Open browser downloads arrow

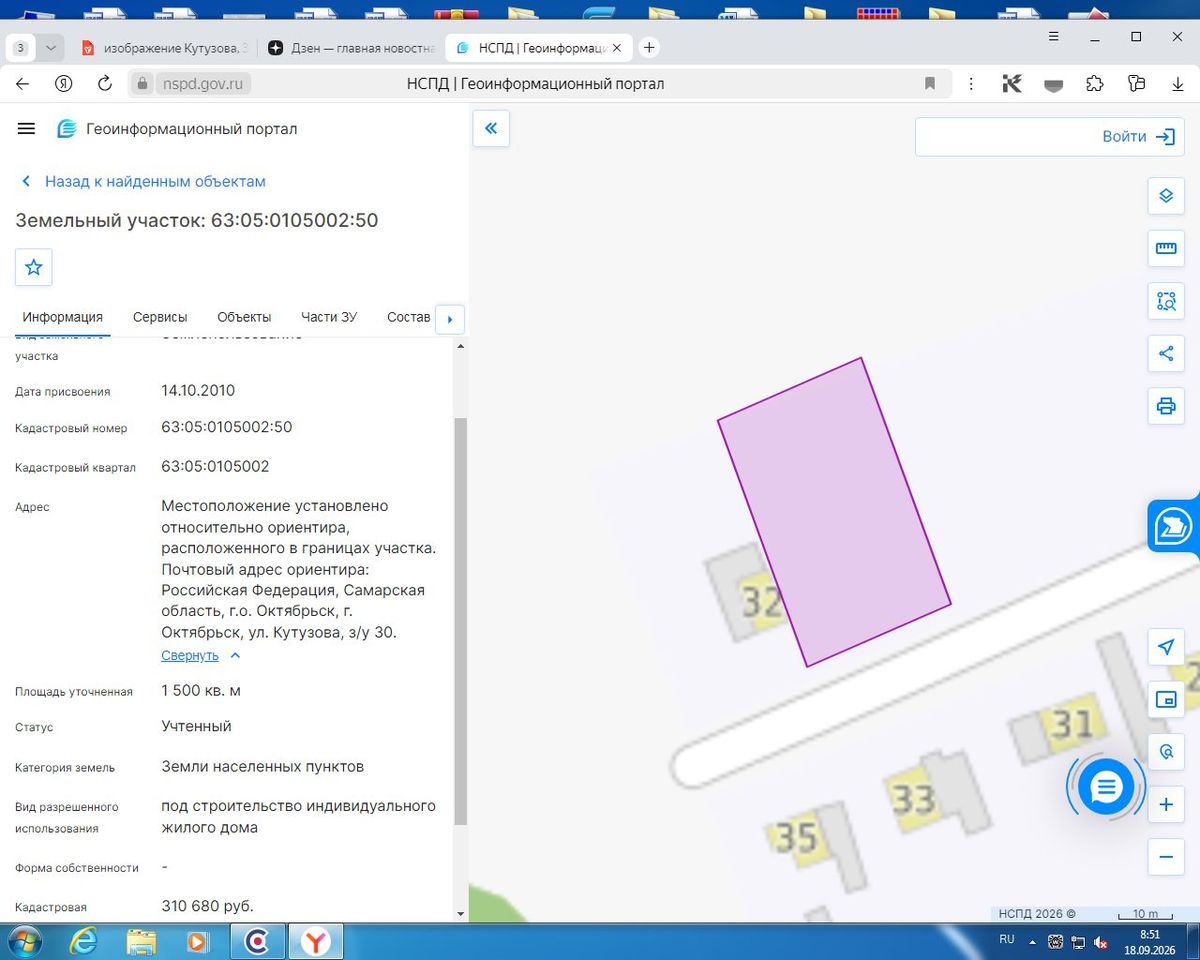coord(1178,84)
